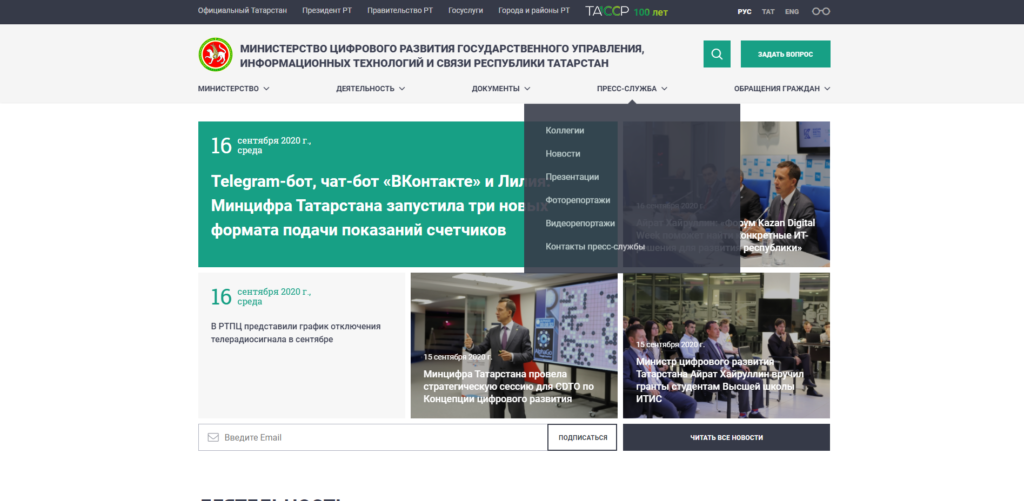Expand the Министерство menu chevron
Viewport: 1024px width, 501px height.
point(266,89)
